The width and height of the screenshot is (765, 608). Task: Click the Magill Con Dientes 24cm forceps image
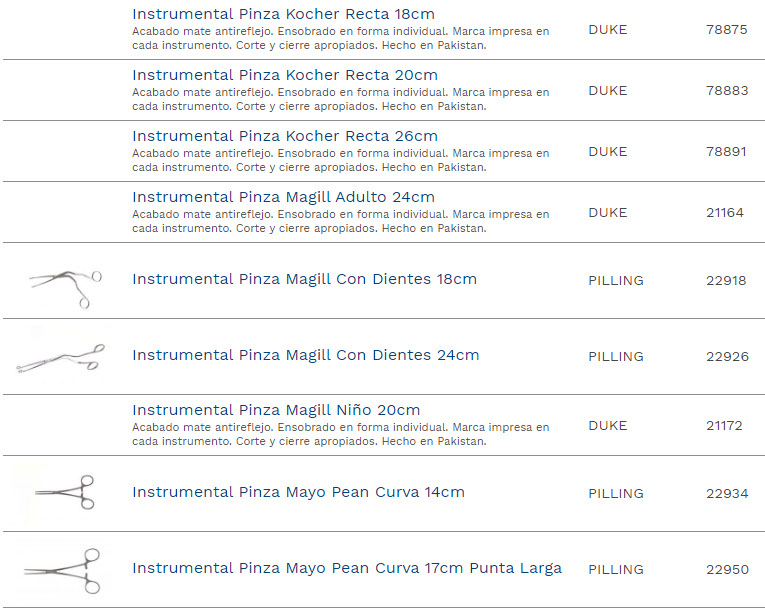click(x=62, y=357)
